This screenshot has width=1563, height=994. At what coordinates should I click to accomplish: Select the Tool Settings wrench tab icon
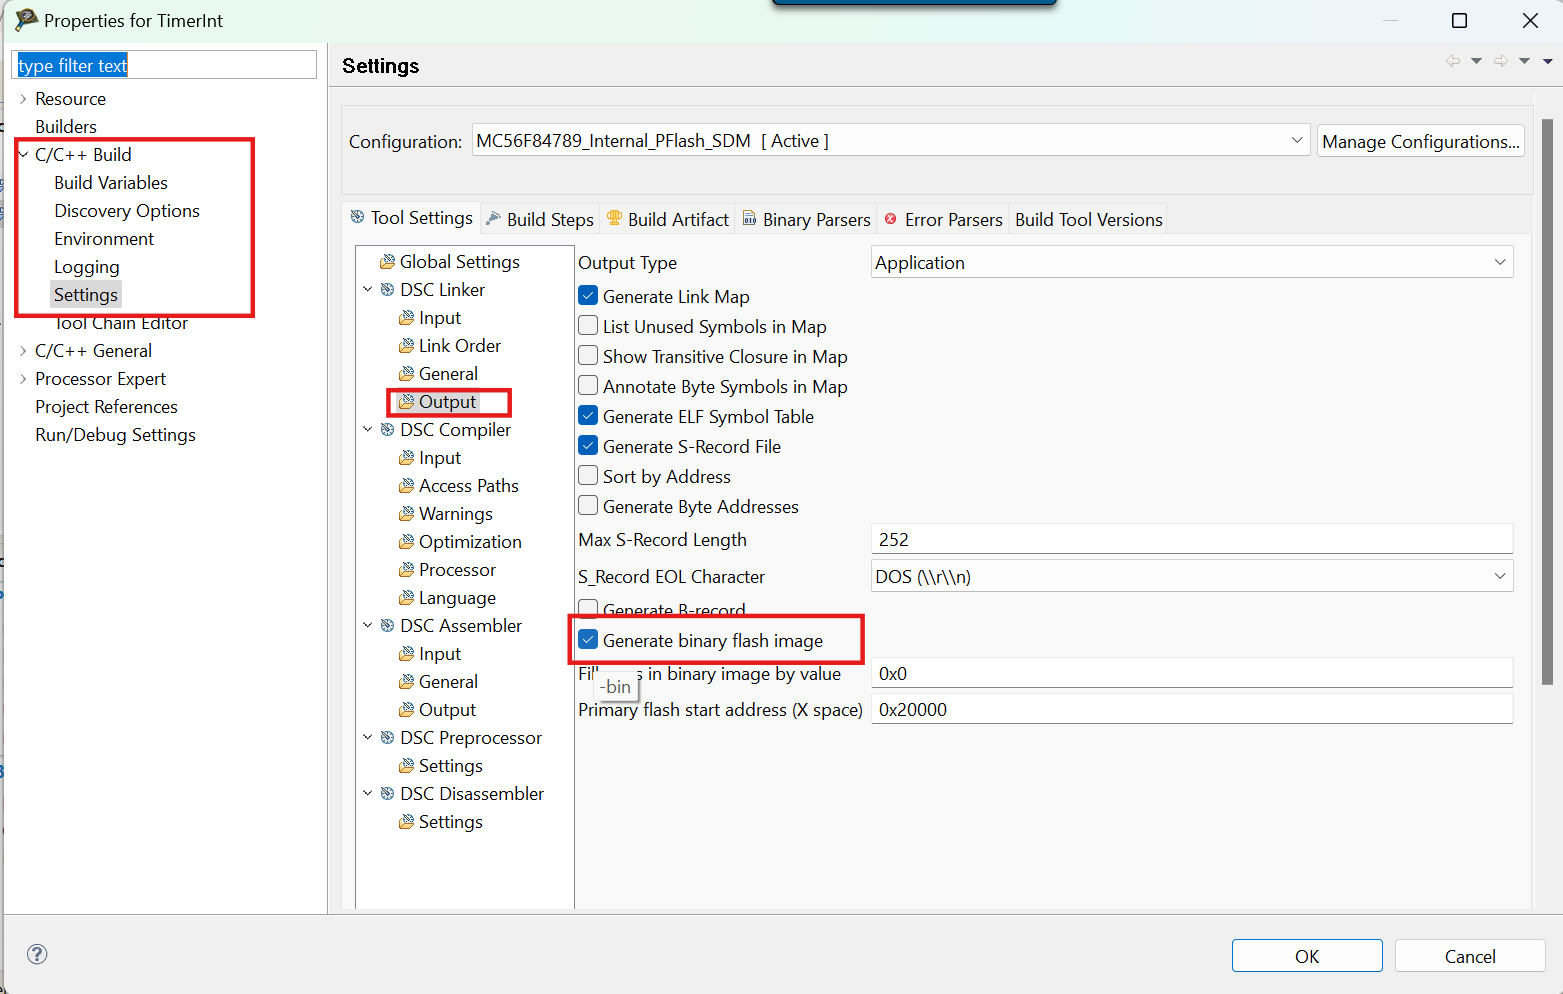(x=357, y=217)
